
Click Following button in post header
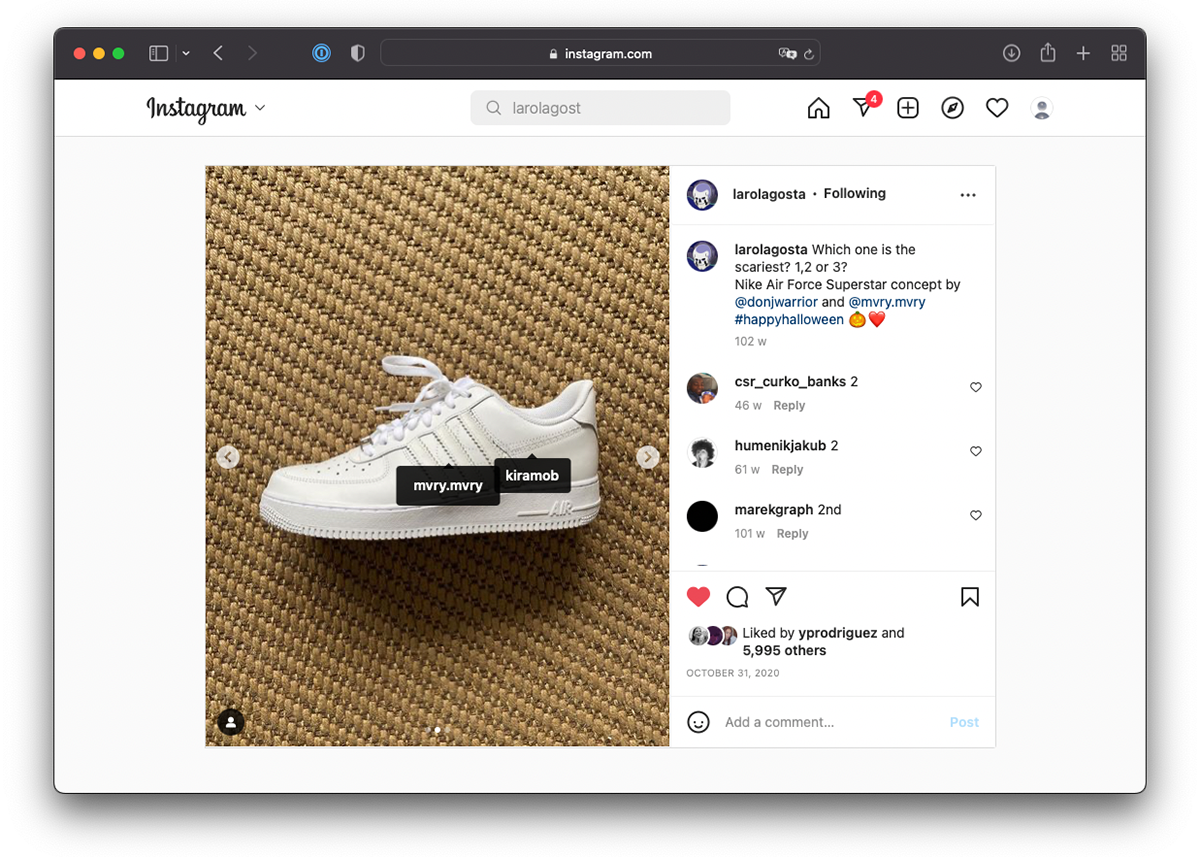click(x=855, y=193)
